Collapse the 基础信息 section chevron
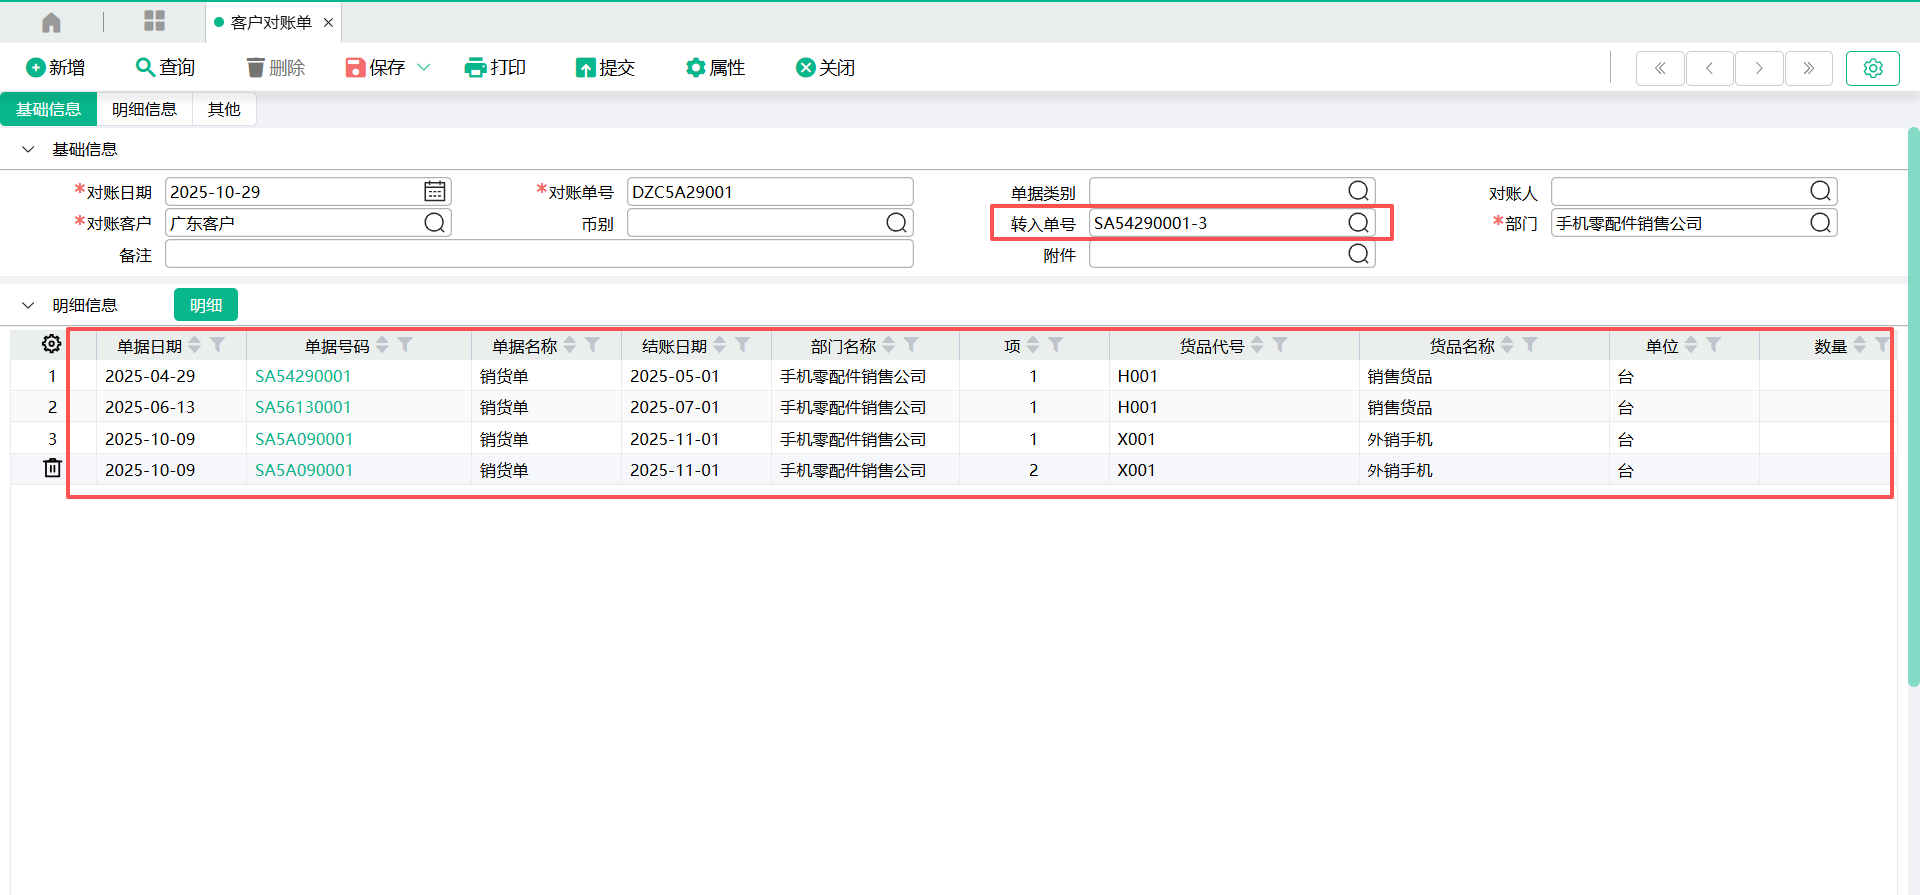This screenshot has width=1920, height=895. click(28, 149)
